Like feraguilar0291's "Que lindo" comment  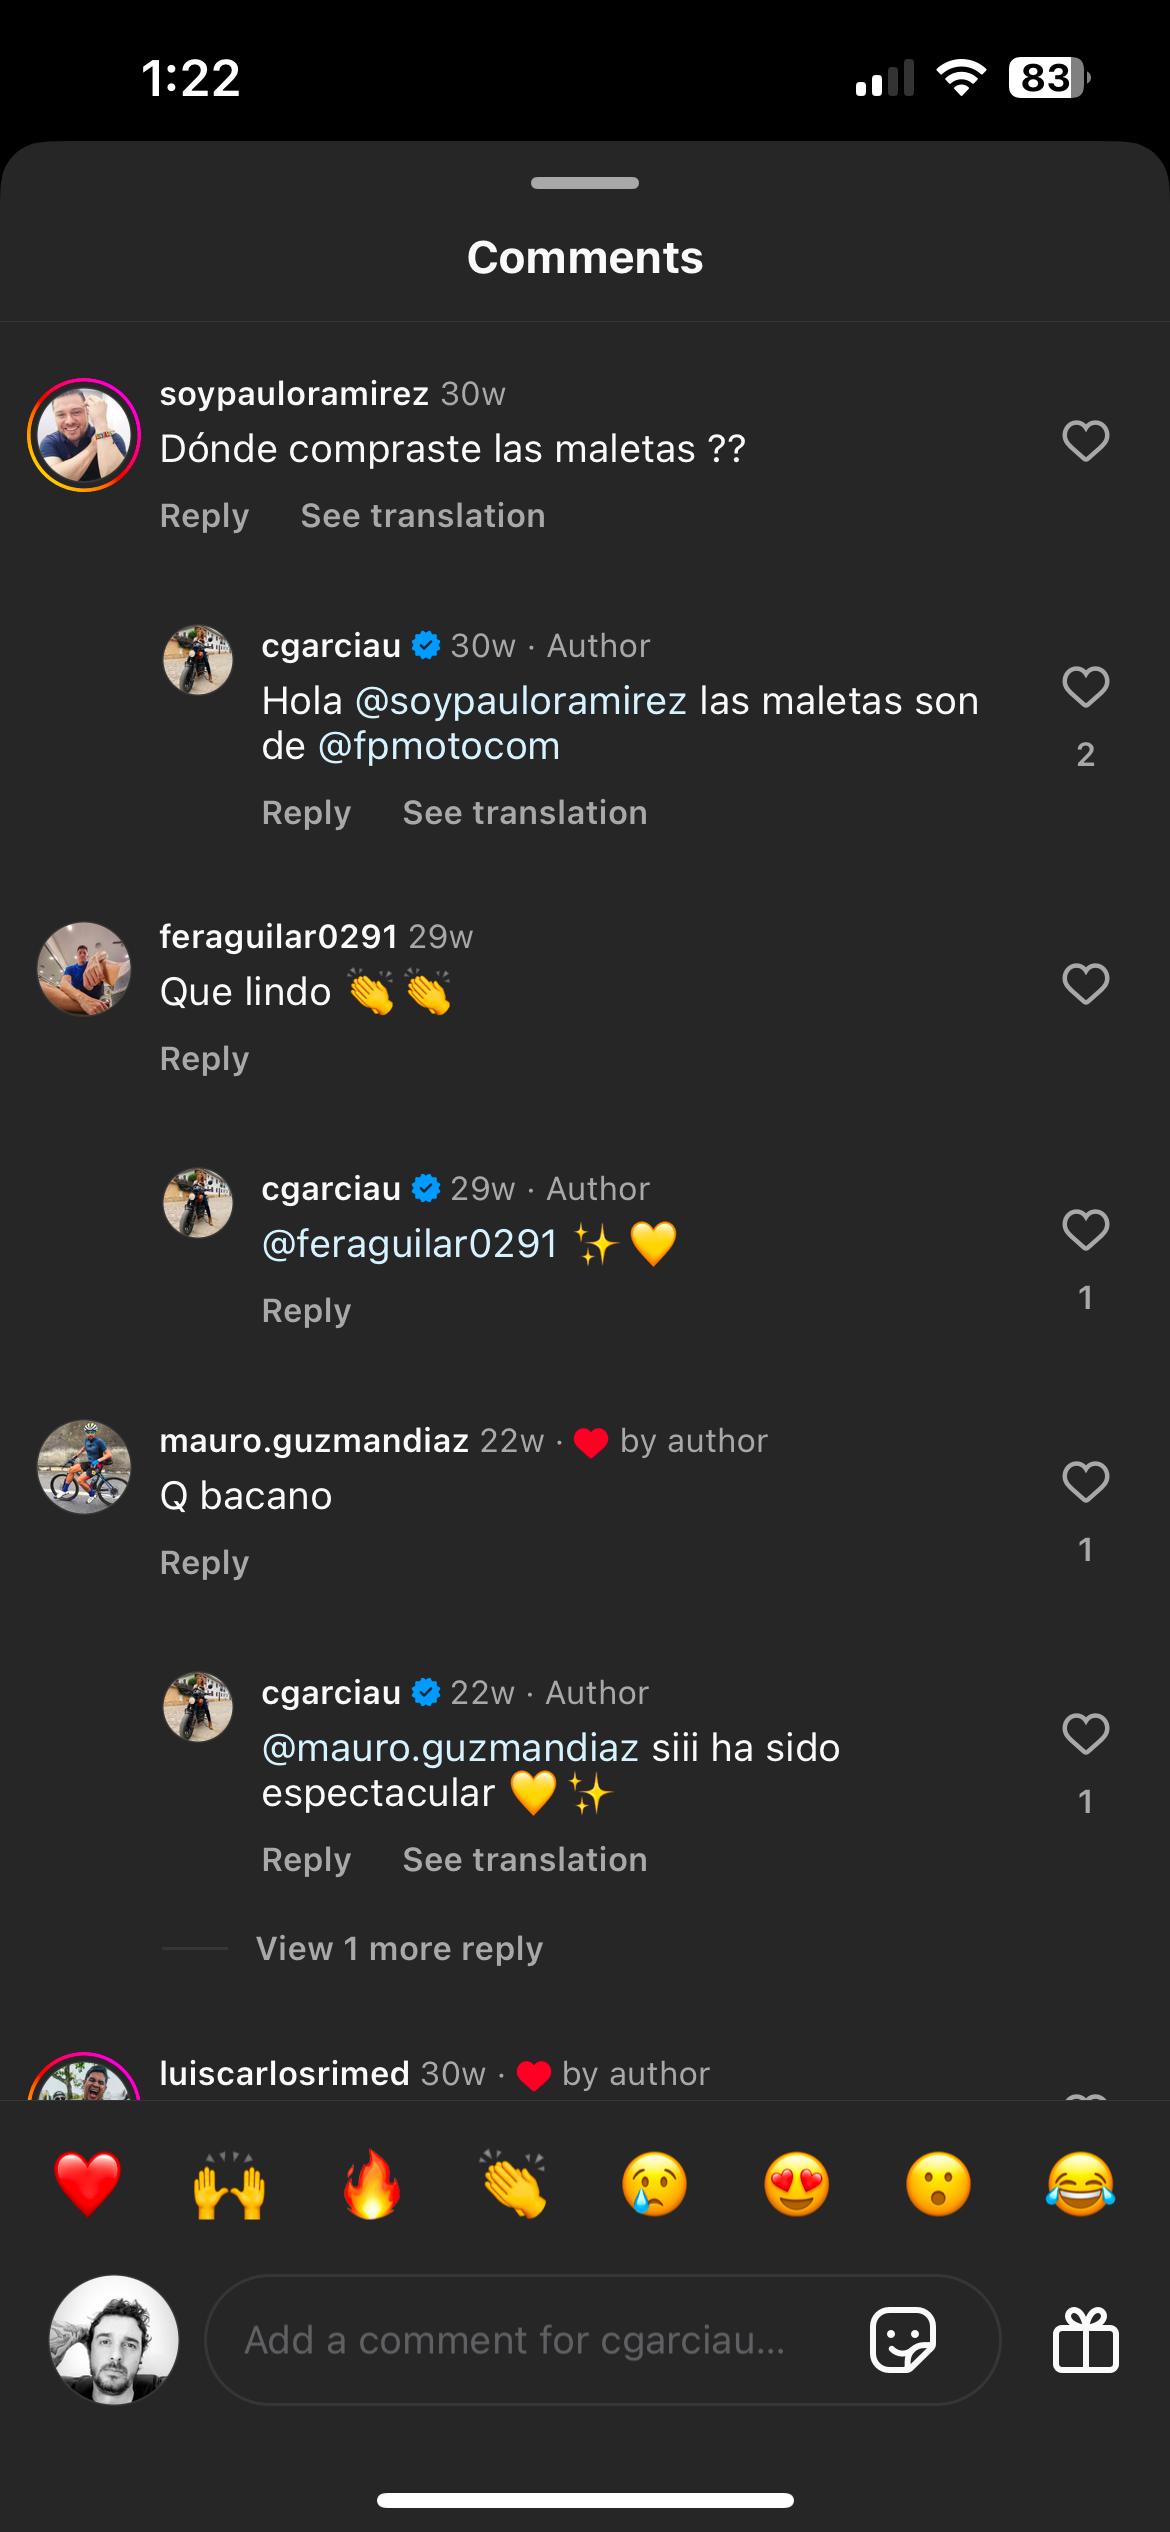click(1085, 984)
